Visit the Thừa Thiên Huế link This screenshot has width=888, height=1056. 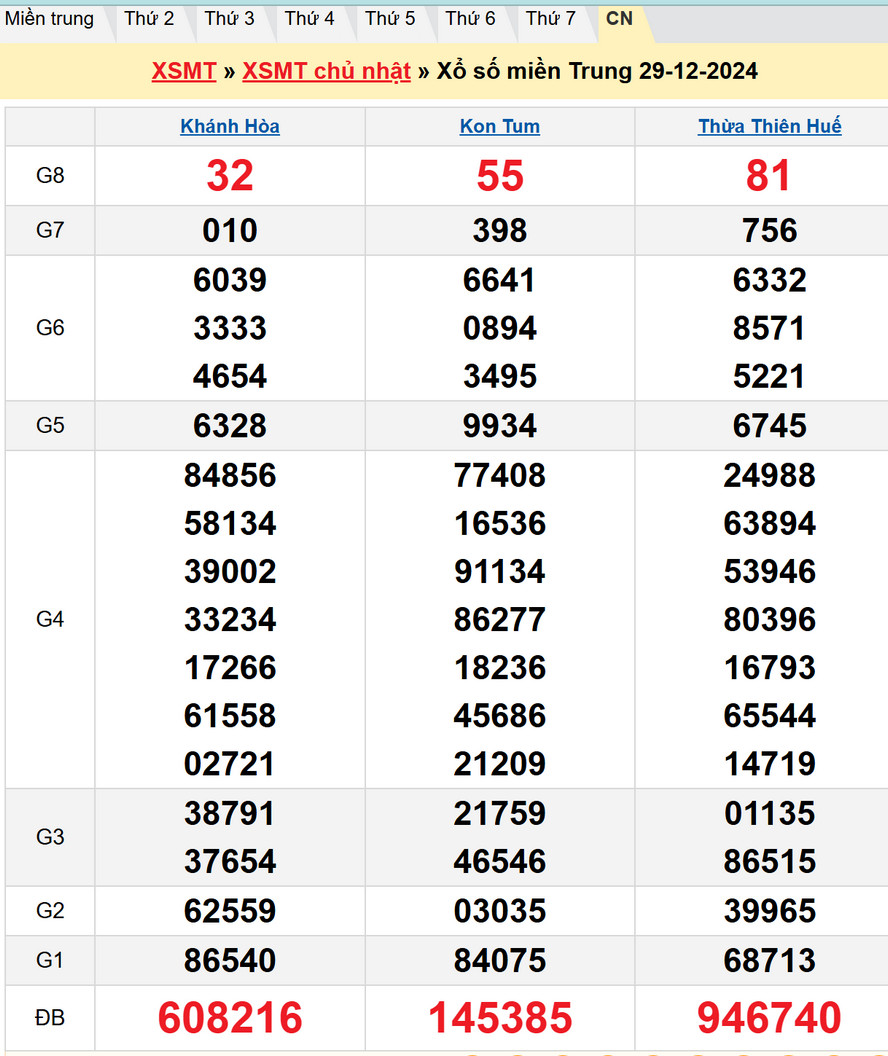tap(769, 126)
